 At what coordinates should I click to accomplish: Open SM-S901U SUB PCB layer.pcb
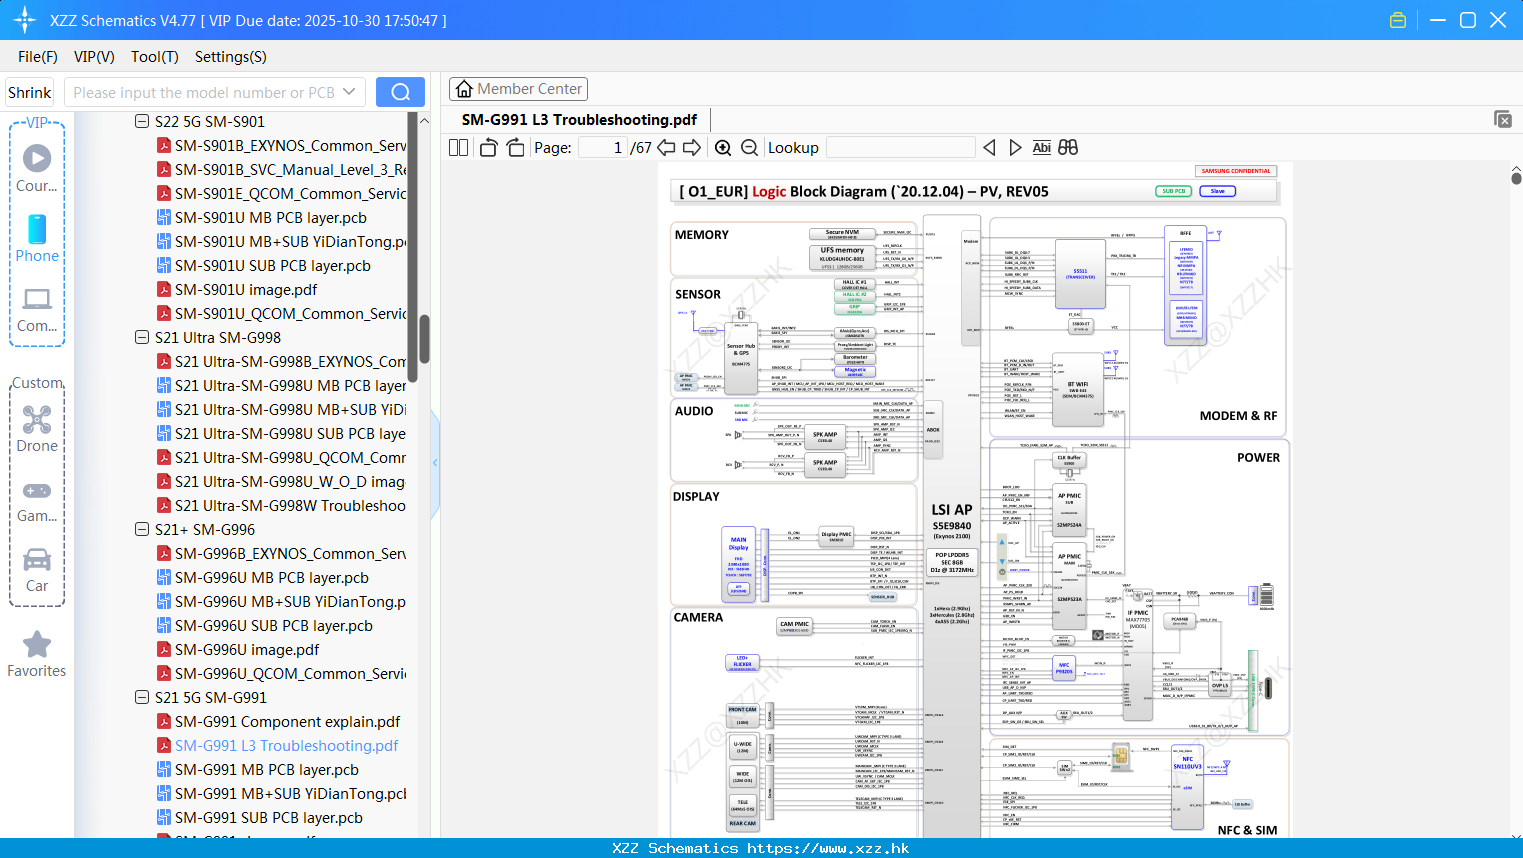(272, 266)
